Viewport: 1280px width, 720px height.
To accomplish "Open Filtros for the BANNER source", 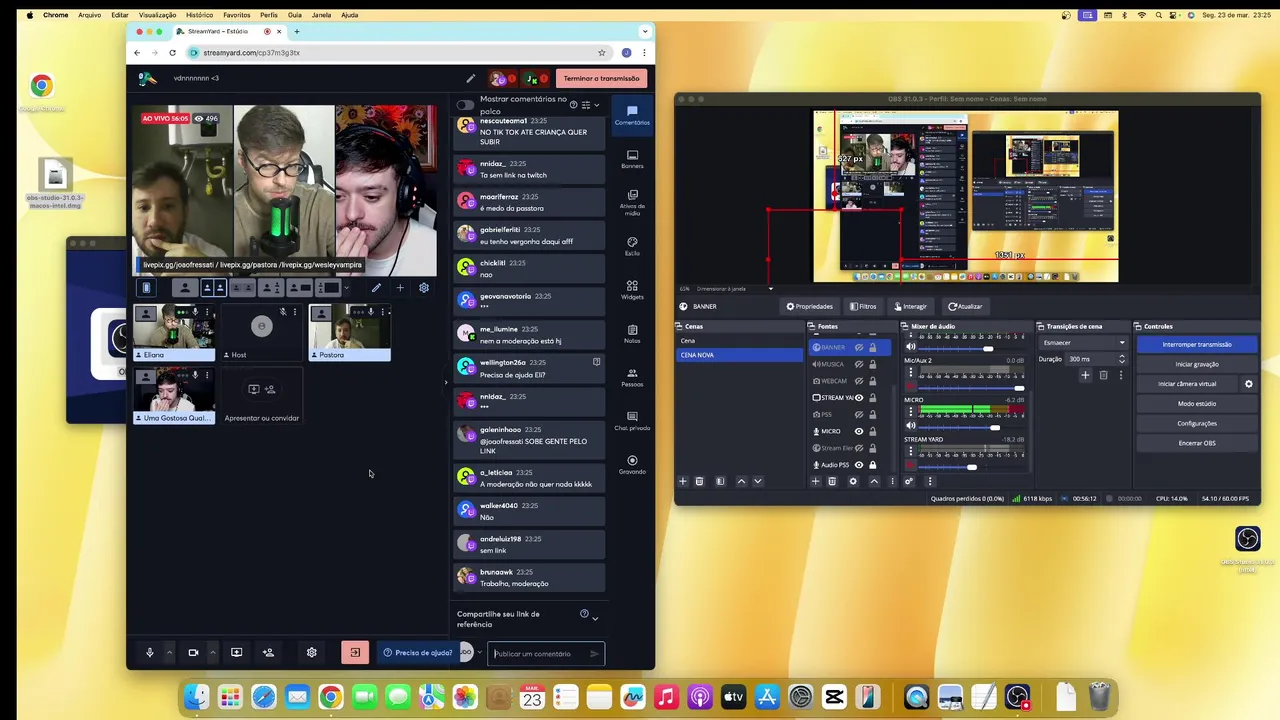I will 863,306.
